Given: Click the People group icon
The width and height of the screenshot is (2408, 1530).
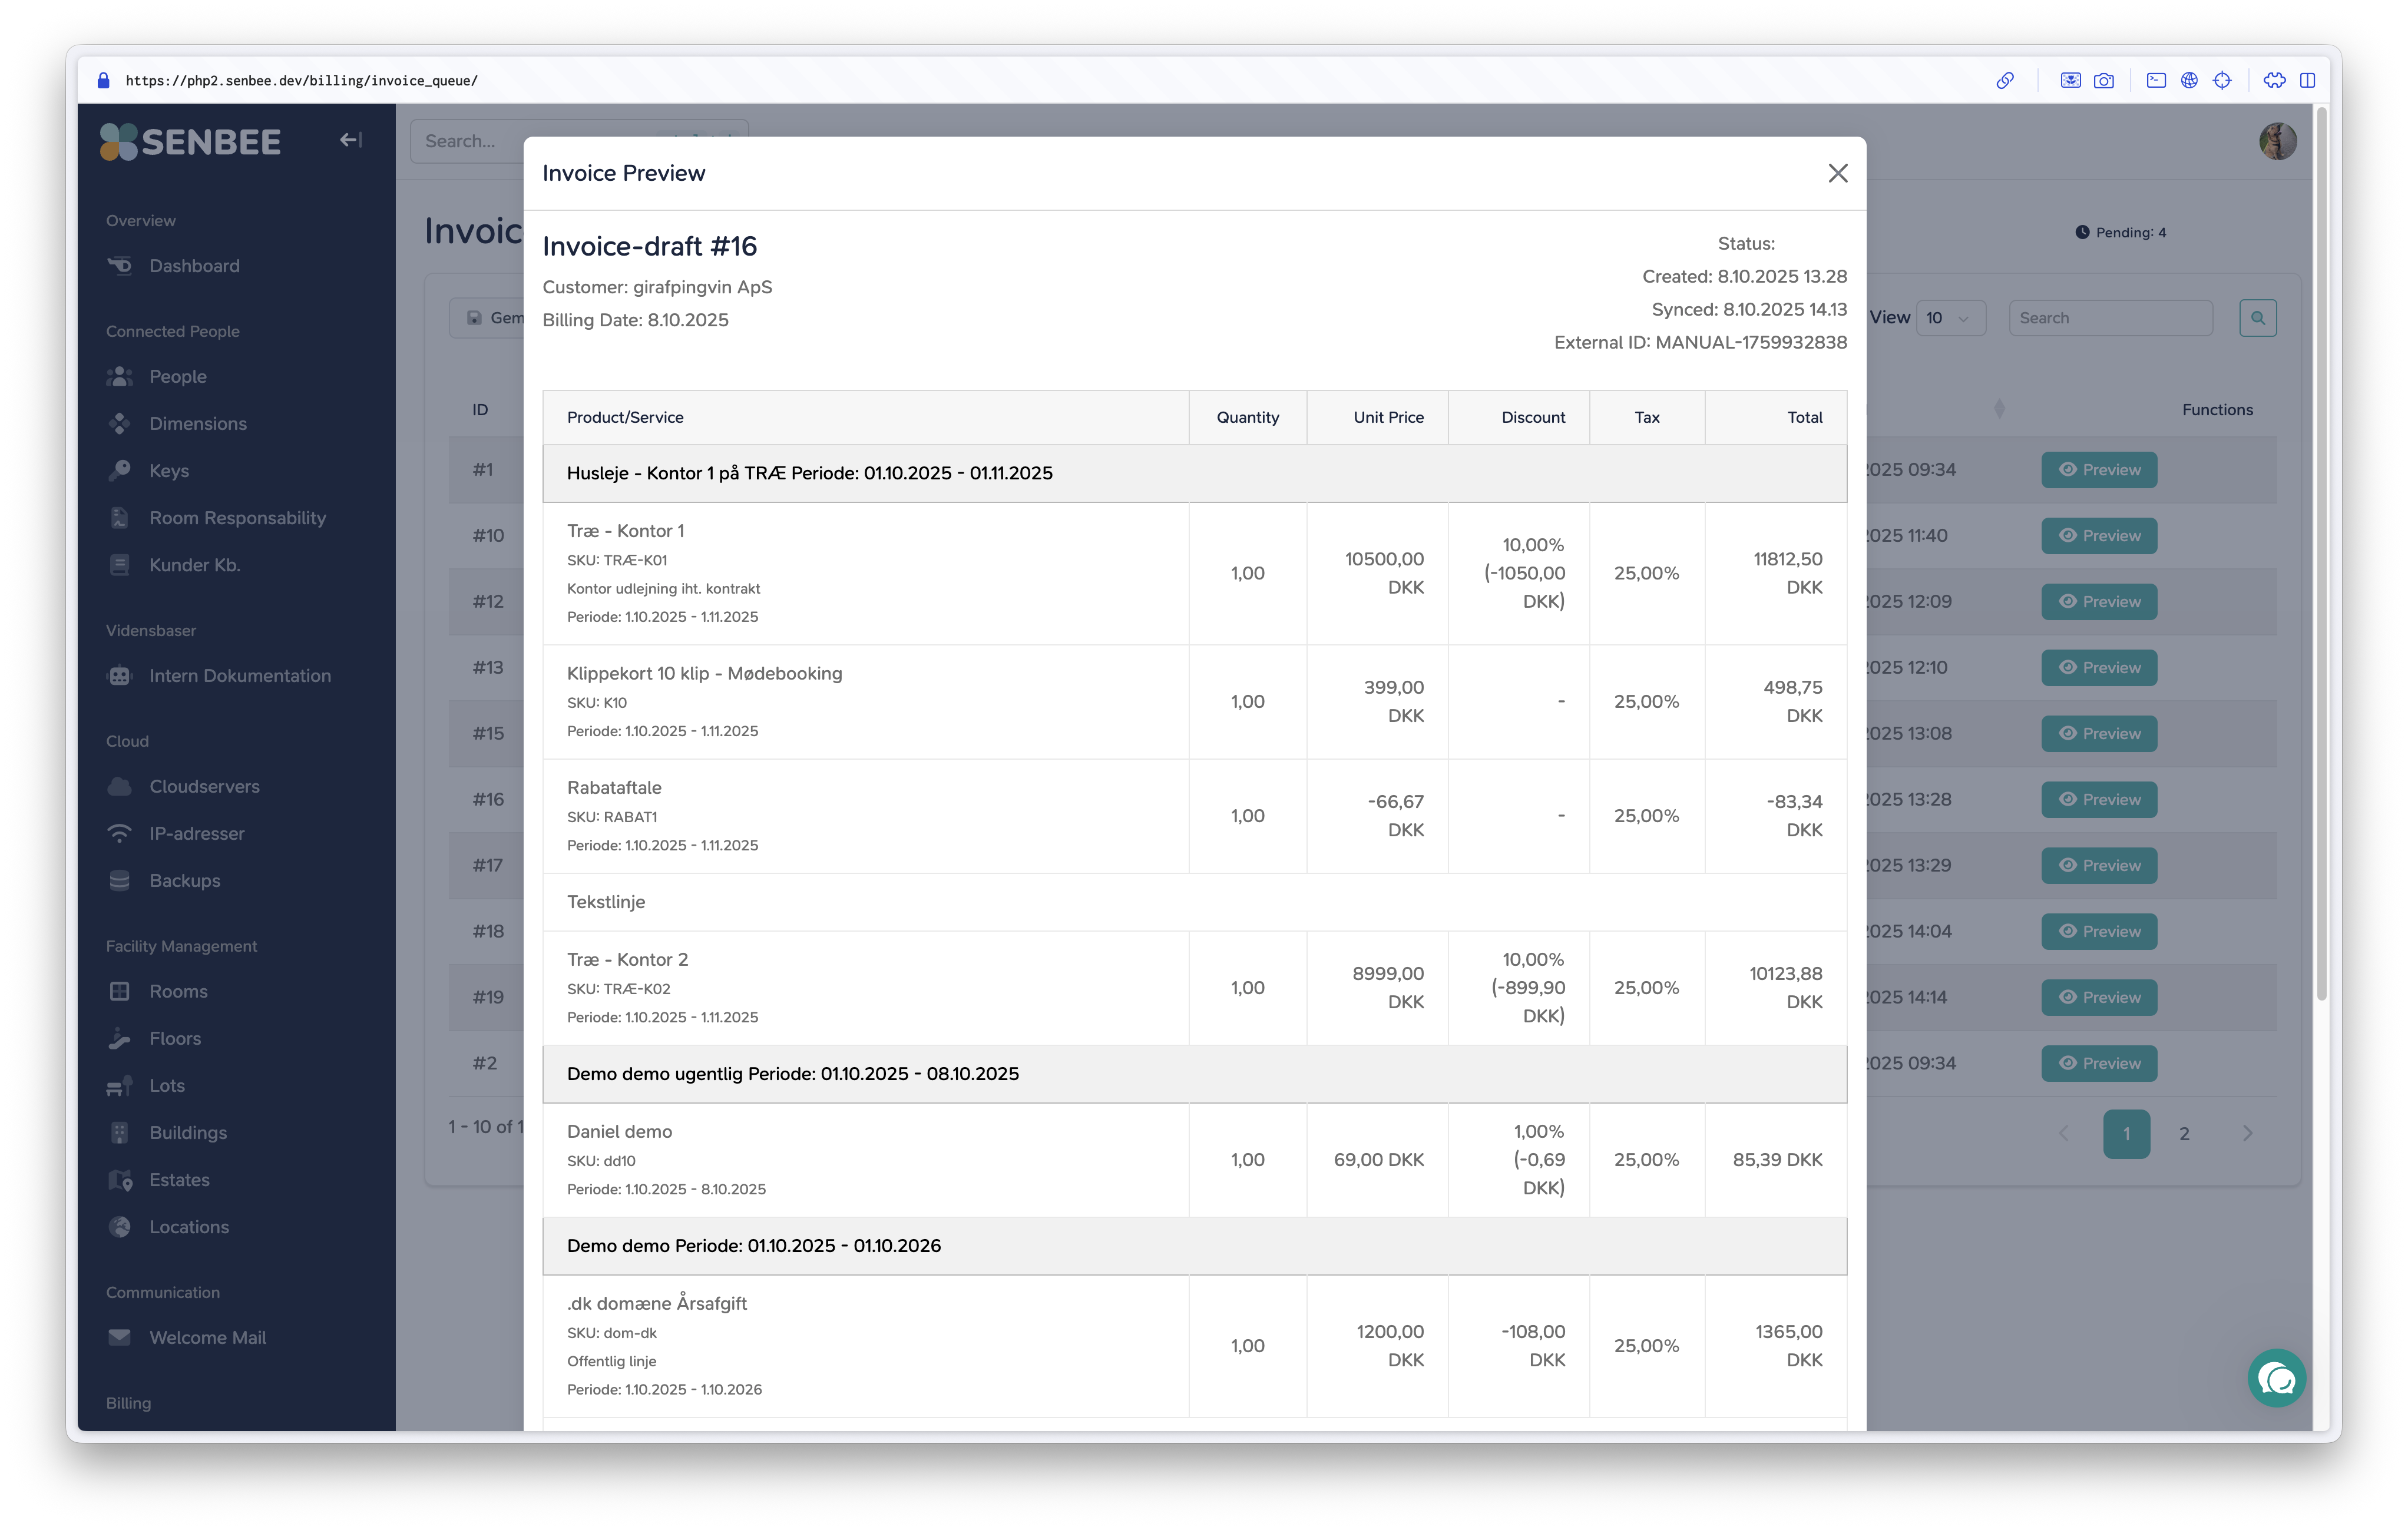Looking at the screenshot, I should [120, 377].
